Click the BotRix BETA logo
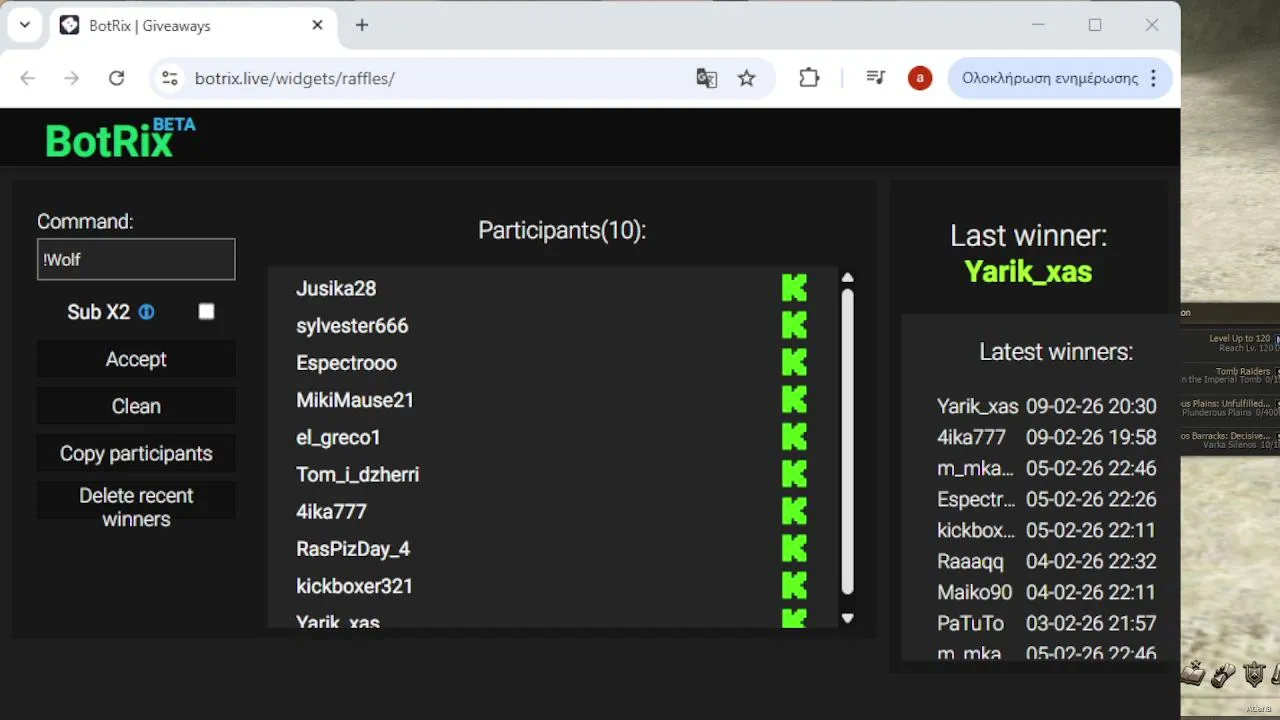1280x720 pixels. (120, 138)
